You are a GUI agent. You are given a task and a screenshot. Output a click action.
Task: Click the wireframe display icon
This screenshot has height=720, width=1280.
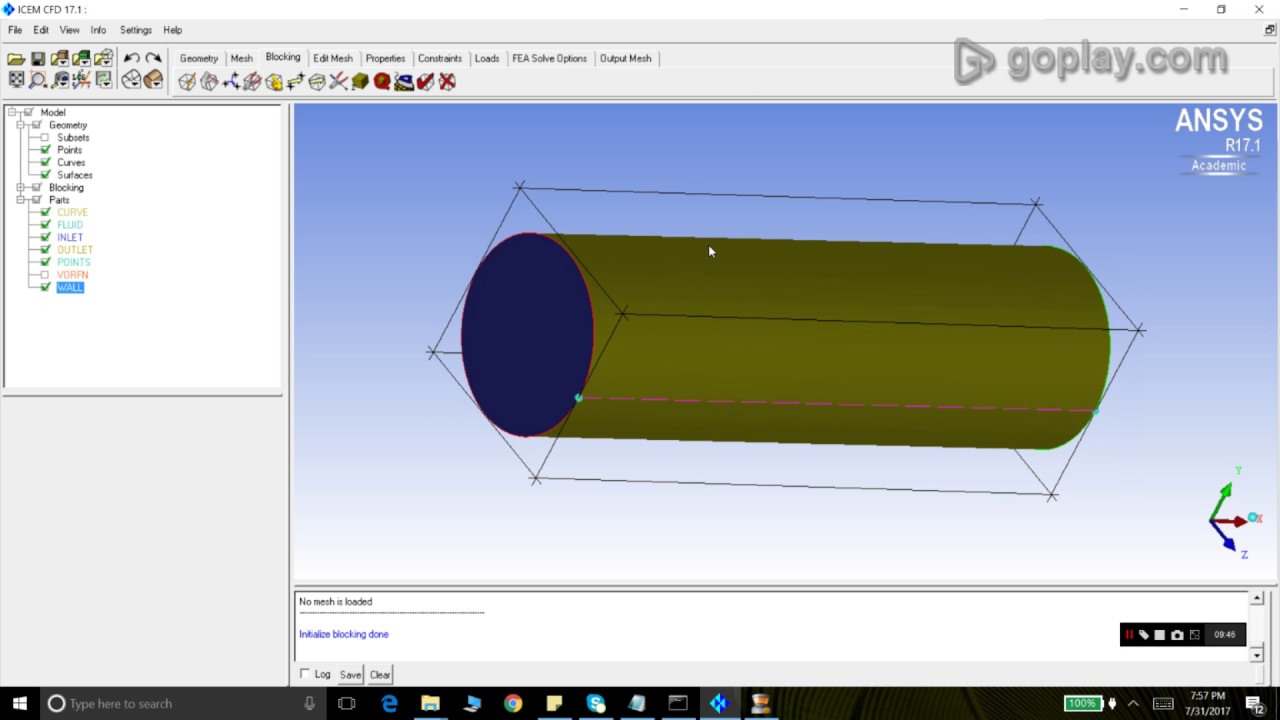pos(131,80)
